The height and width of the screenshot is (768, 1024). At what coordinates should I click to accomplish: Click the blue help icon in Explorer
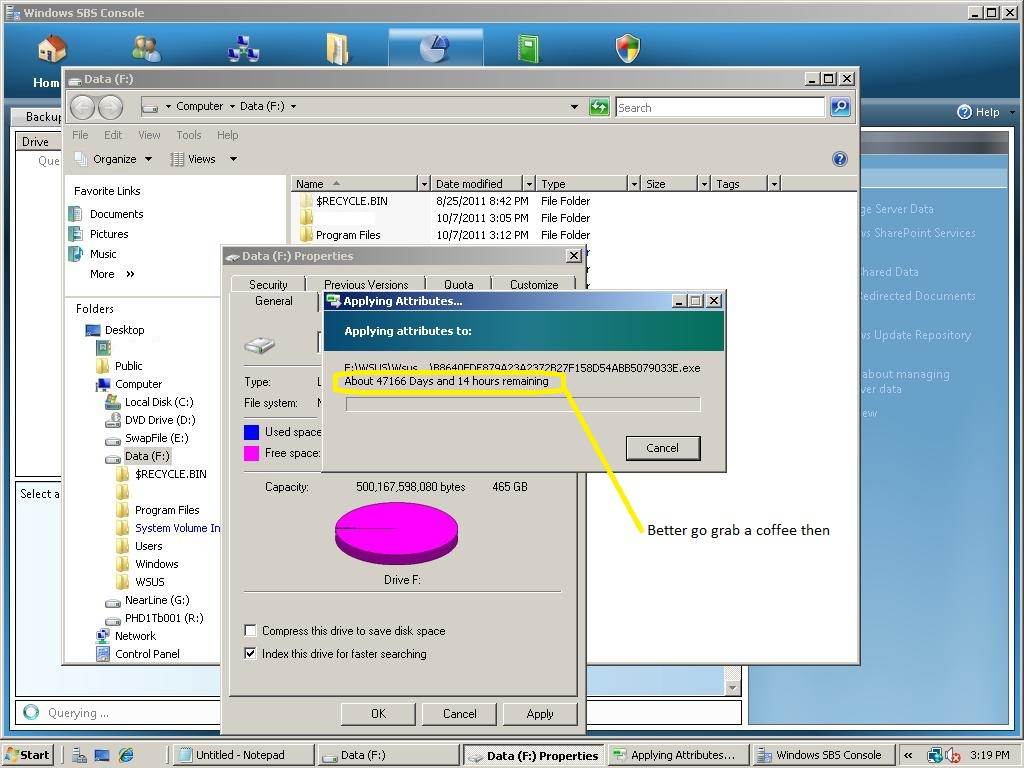click(840, 159)
